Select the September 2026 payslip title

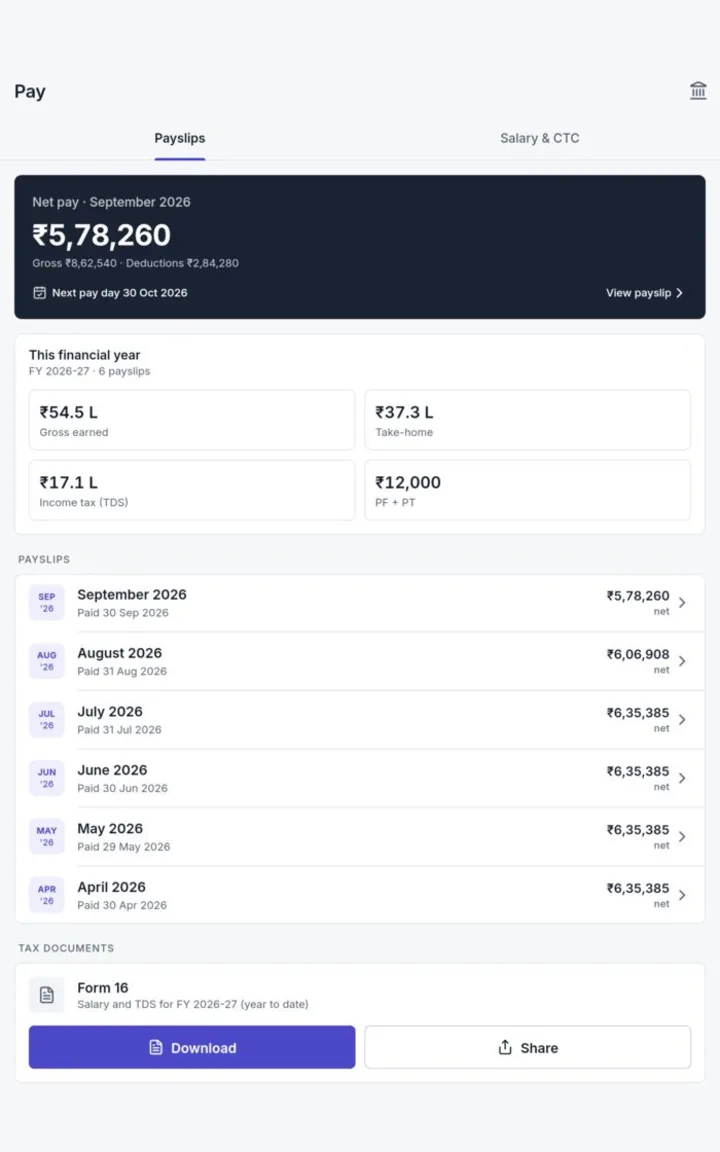132,594
